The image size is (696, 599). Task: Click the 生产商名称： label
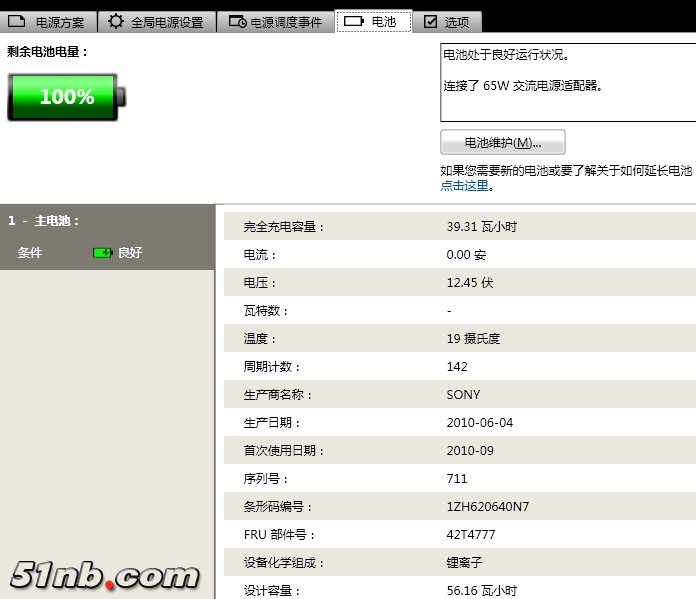pyautogui.click(x=278, y=395)
